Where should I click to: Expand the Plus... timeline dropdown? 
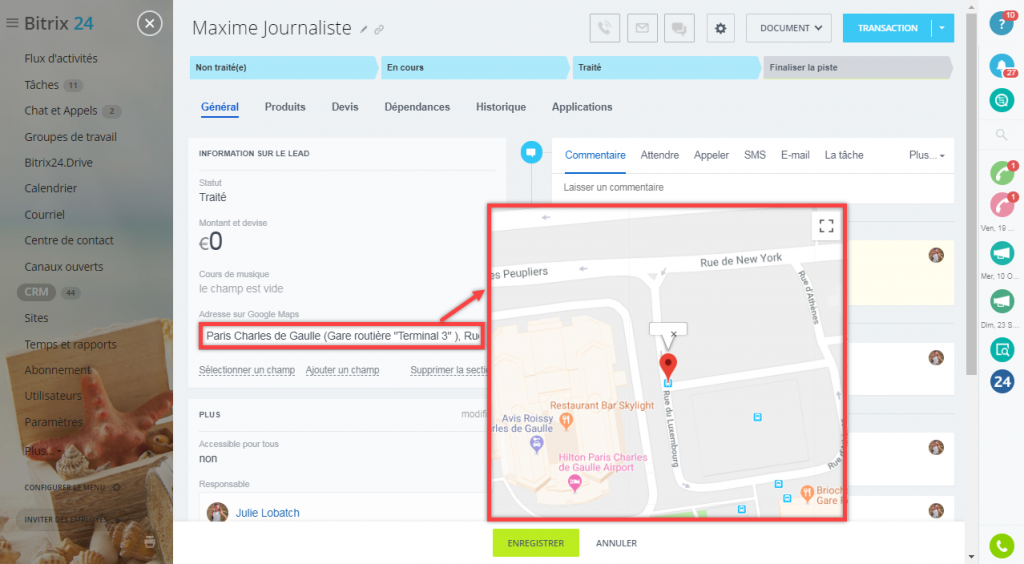[x=927, y=155]
